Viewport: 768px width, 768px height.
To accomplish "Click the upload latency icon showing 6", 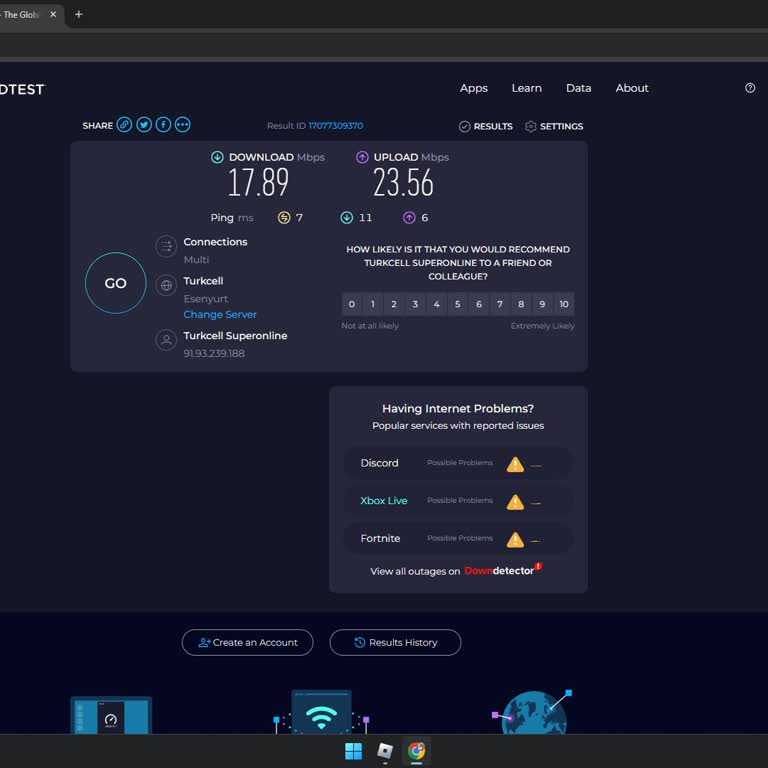I will click(409, 217).
